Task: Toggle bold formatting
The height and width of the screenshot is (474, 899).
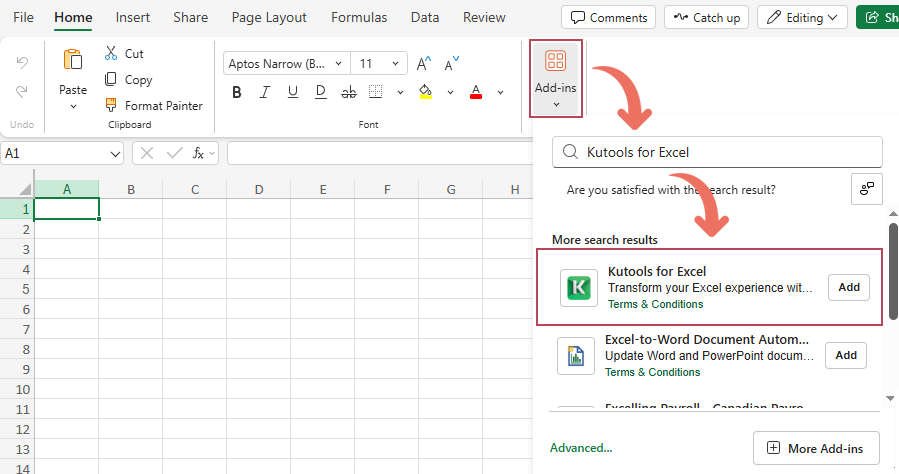Action: click(237, 92)
